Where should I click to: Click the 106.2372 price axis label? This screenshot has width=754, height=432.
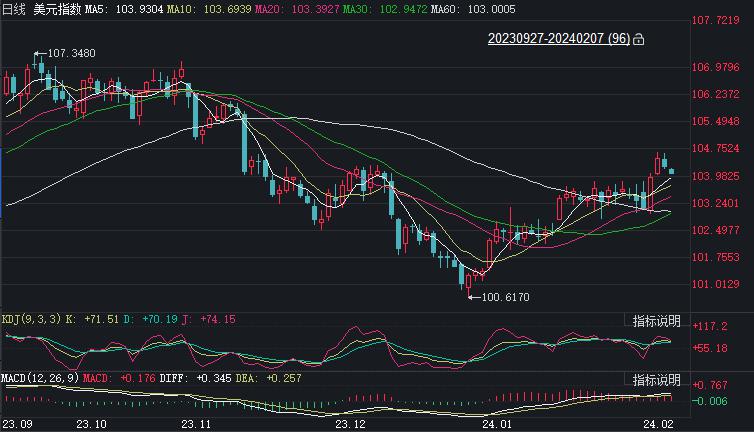tap(716, 94)
